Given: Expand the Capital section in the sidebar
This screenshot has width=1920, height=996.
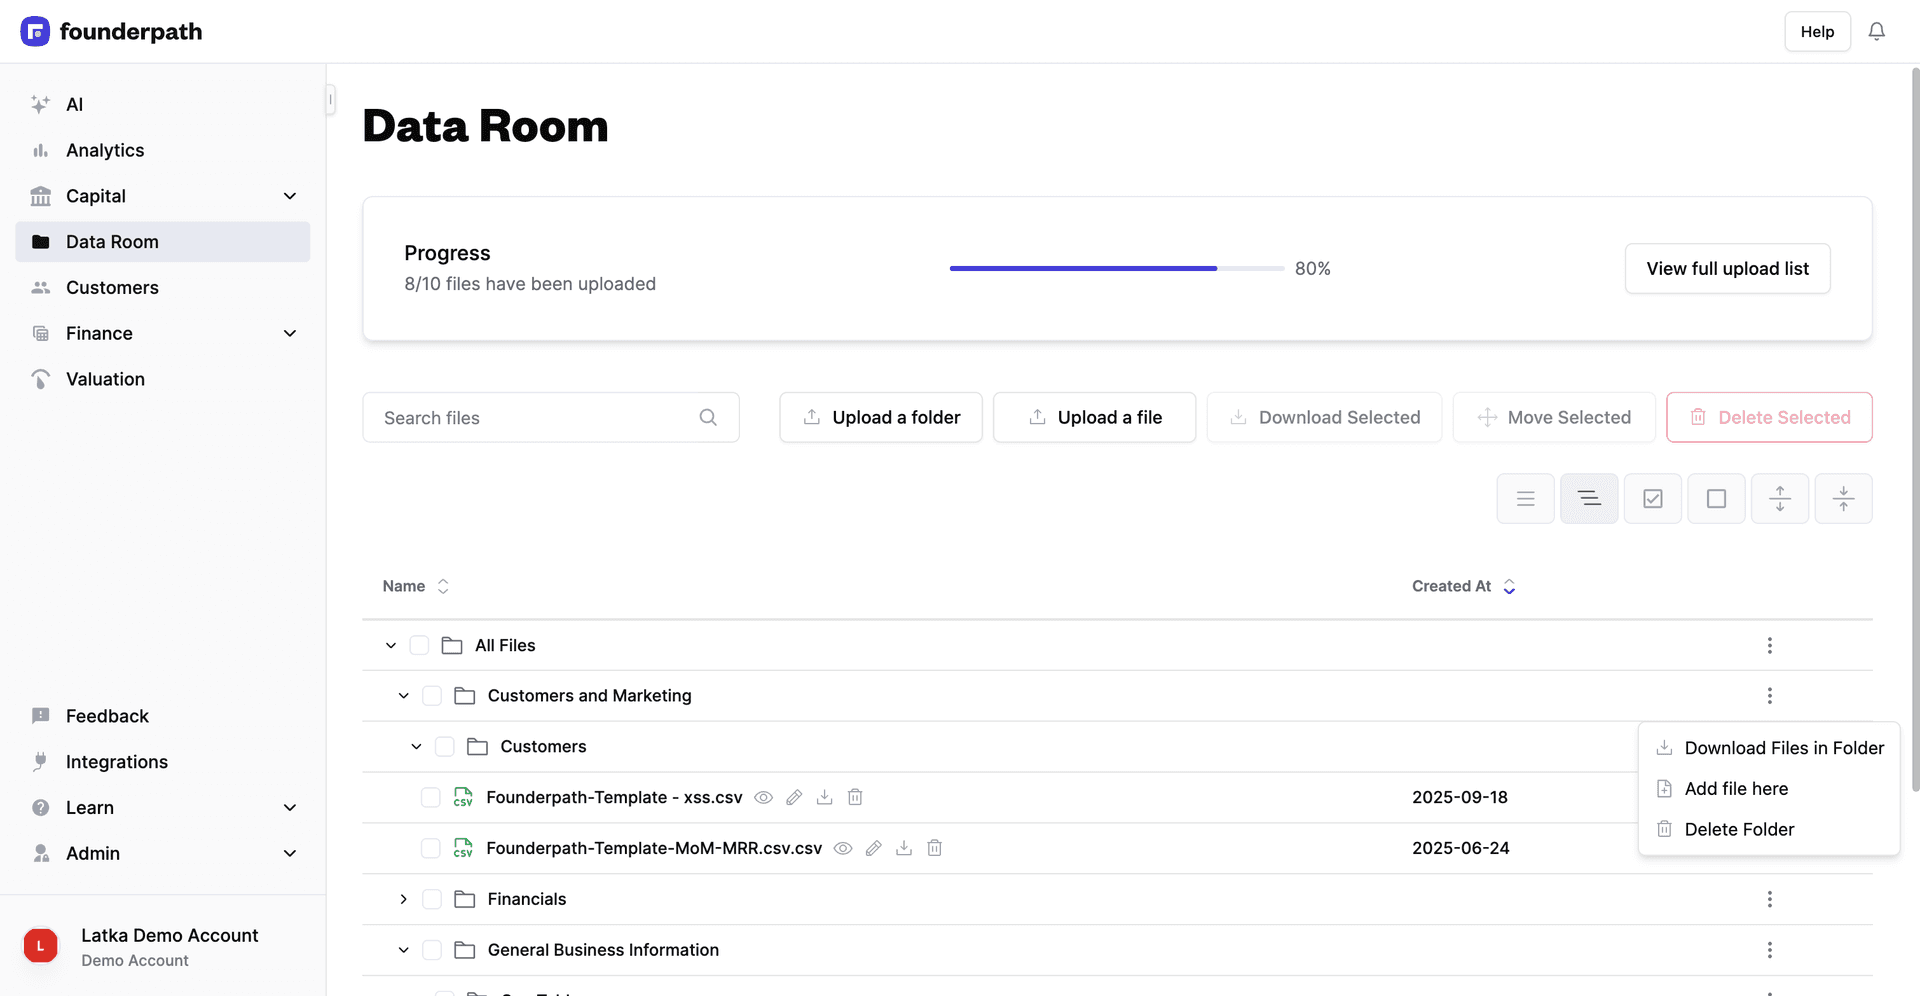Looking at the screenshot, I should tap(289, 196).
